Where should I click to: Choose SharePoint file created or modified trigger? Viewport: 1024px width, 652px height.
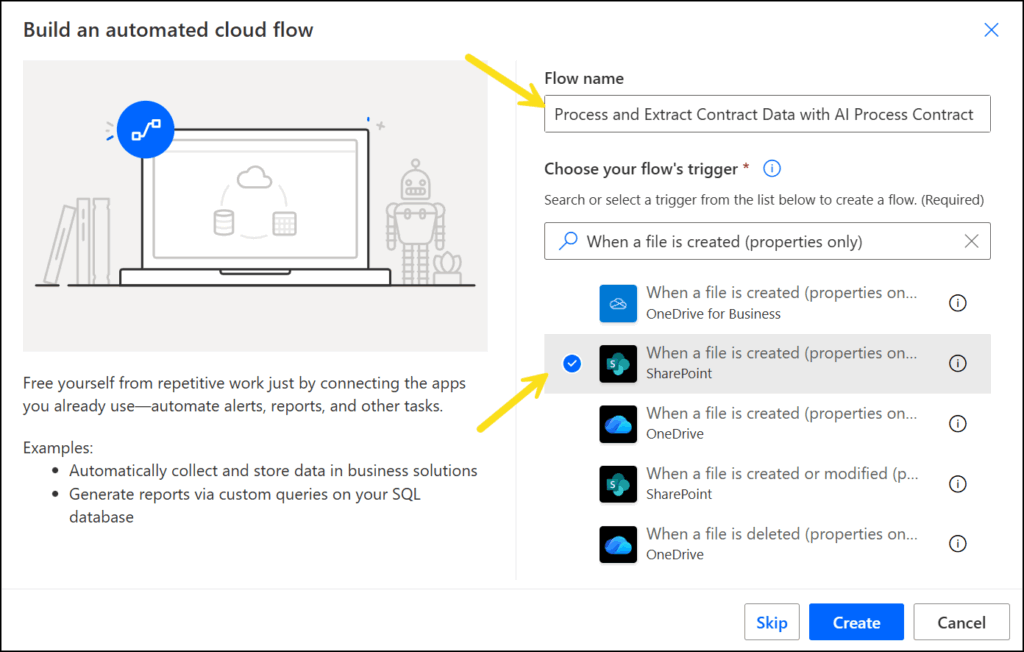(x=780, y=484)
